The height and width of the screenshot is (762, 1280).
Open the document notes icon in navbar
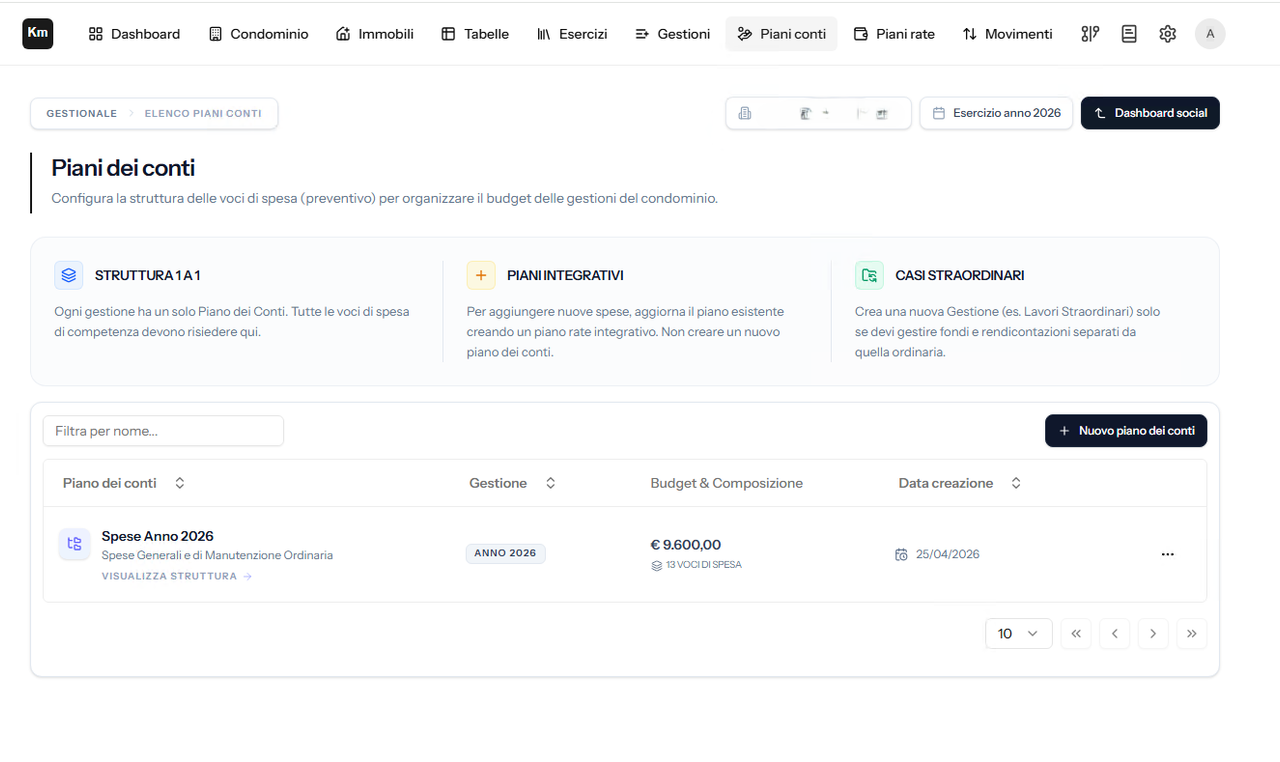click(x=1129, y=34)
